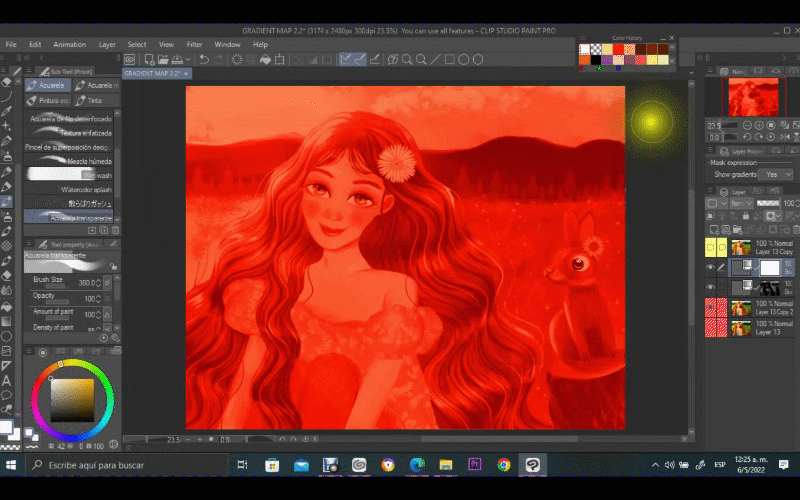Select the Eraser tool
This screenshot has width=800, height=500.
pyautogui.click(x=7, y=274)
